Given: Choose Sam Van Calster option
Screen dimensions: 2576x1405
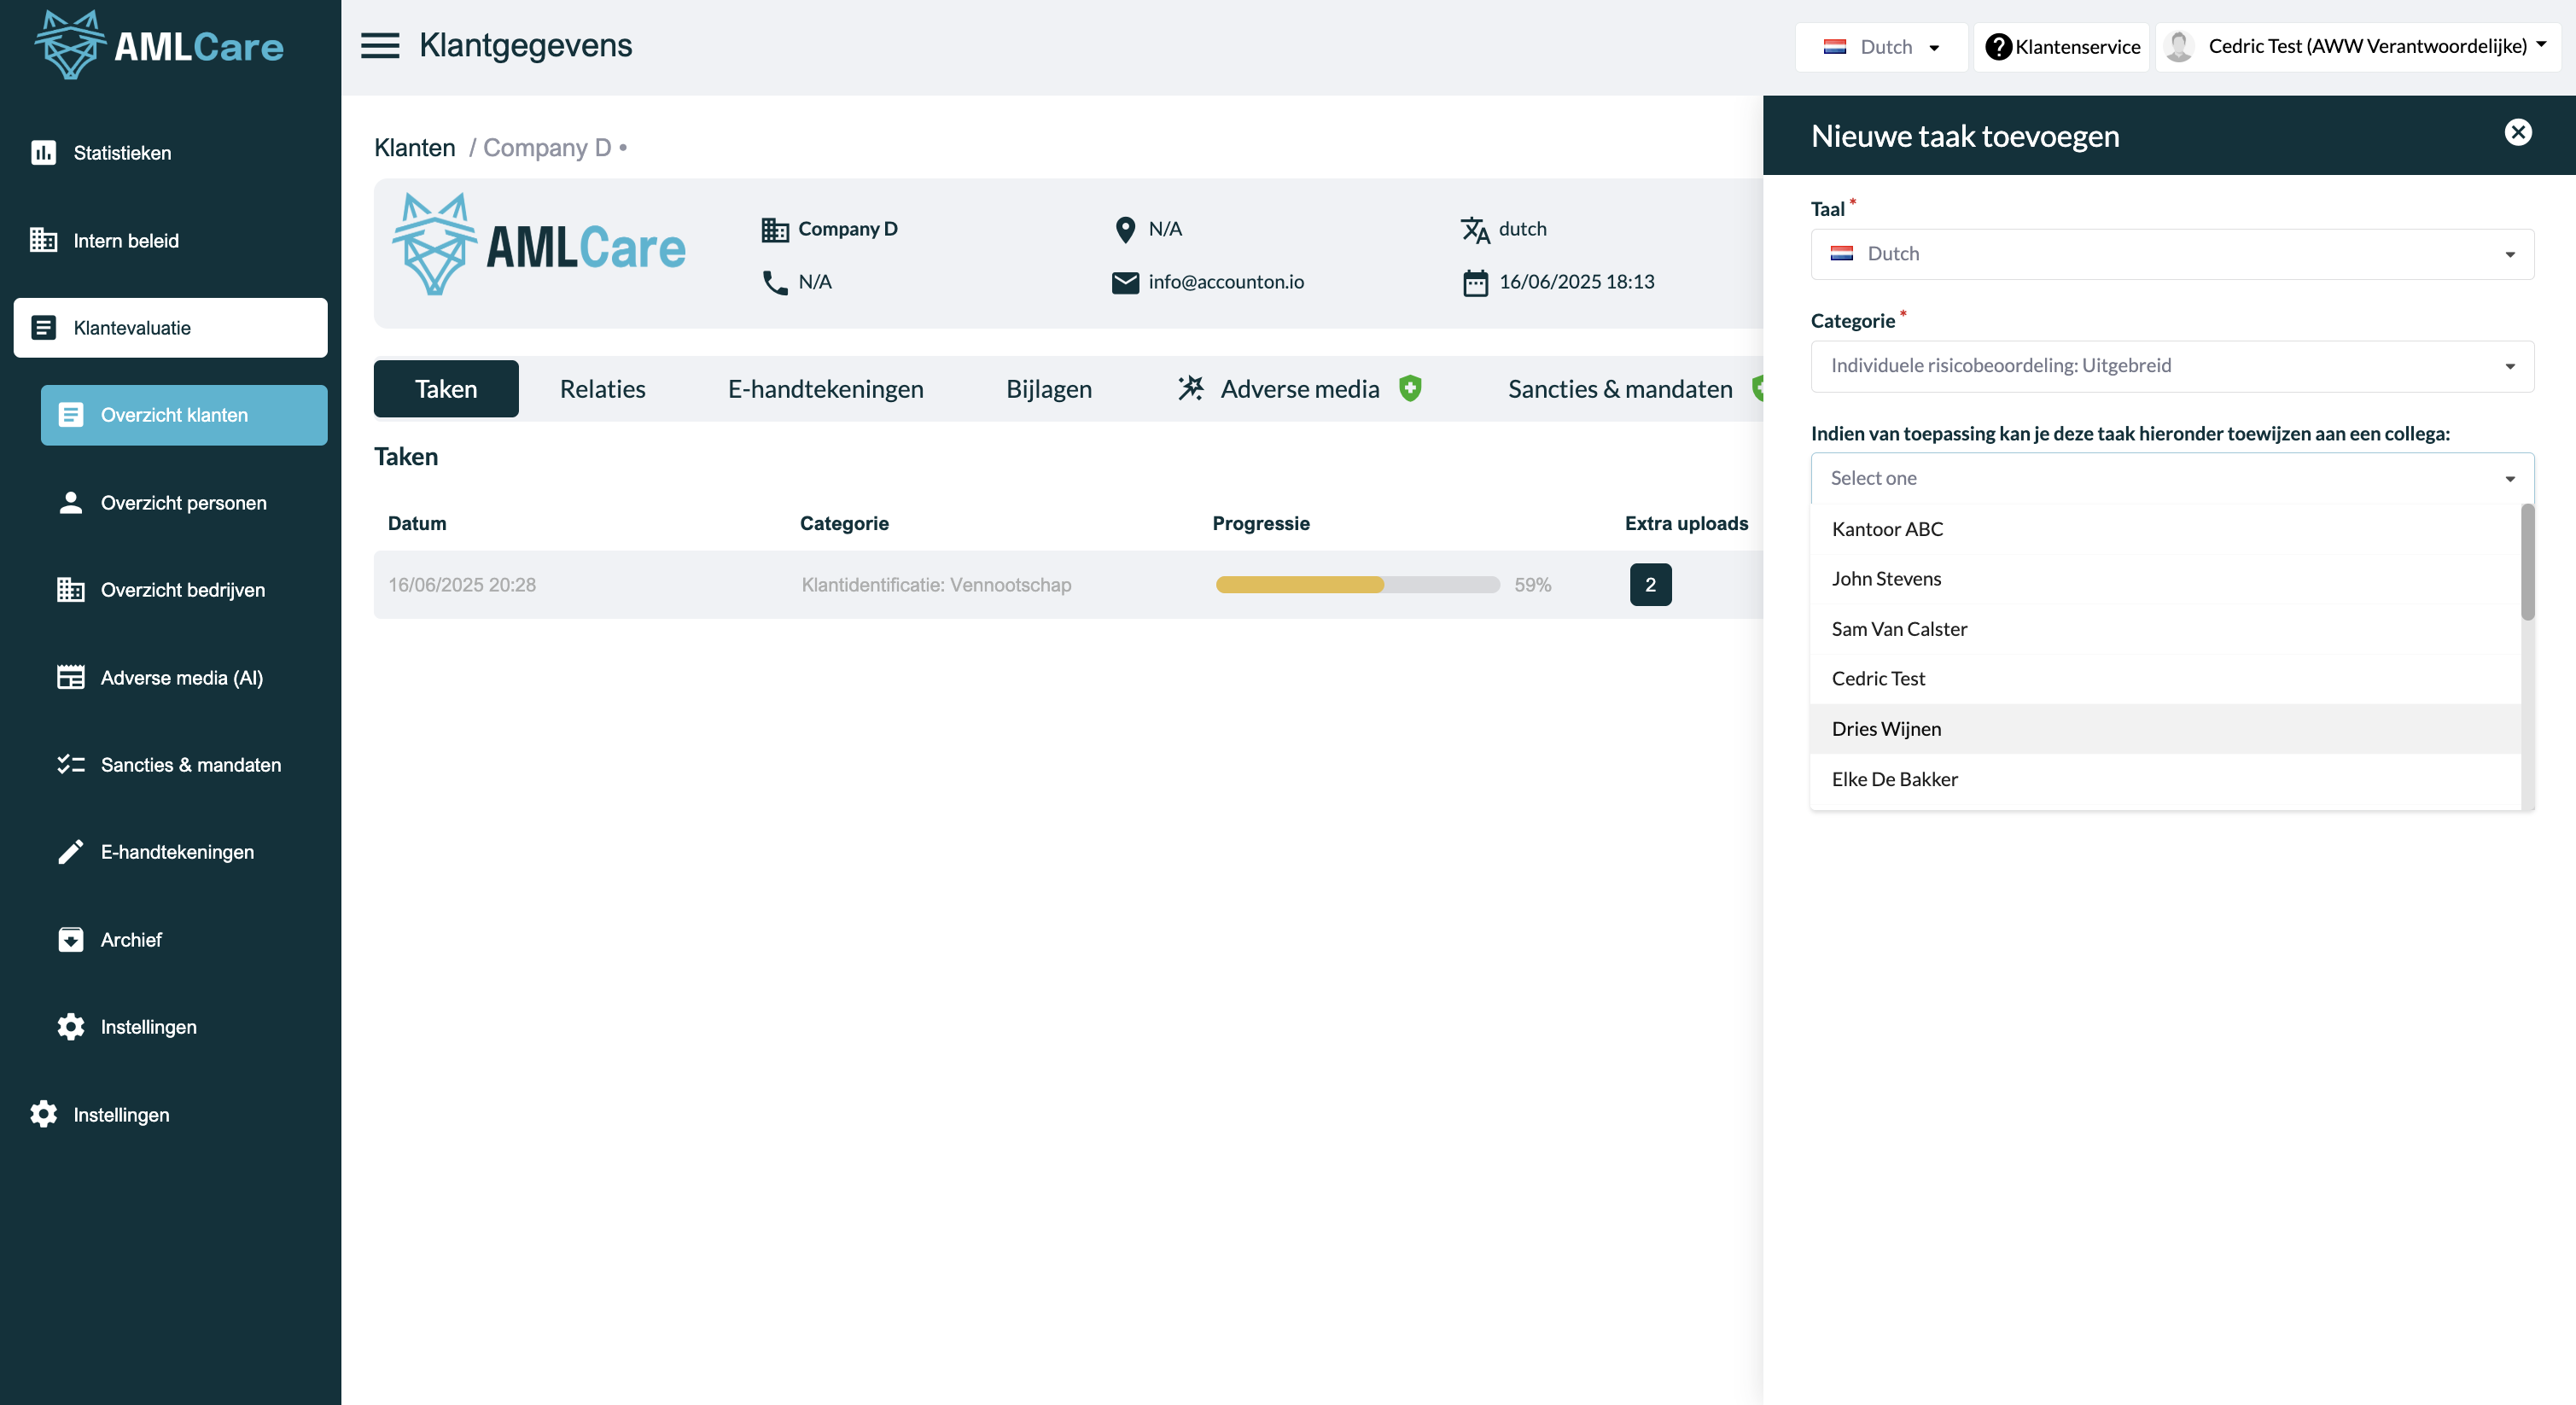Looking at the screenshot, I should pyautogui.click(x=2165, y=629).
